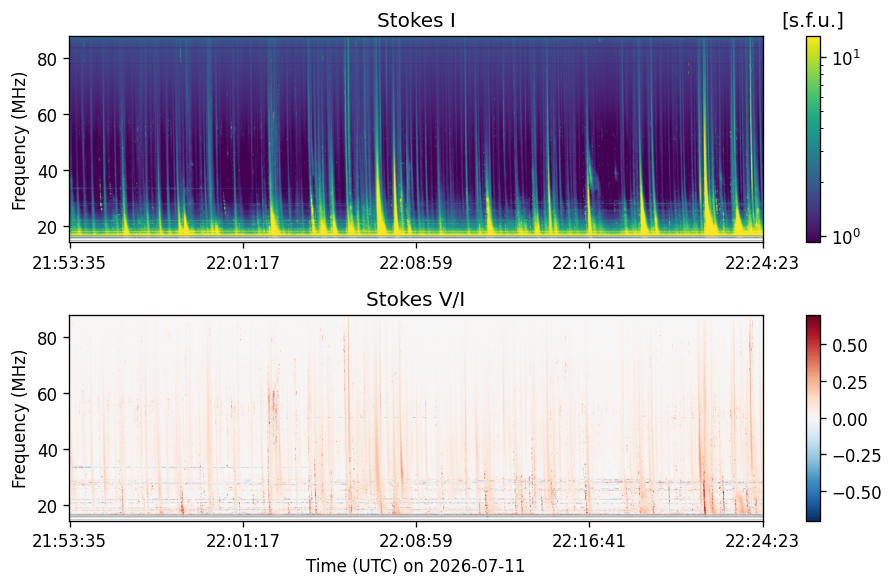Click the 22:01:17 tick under Stokes I
The height and width of the screenshot is (587, 894).
tap(243, 263)
